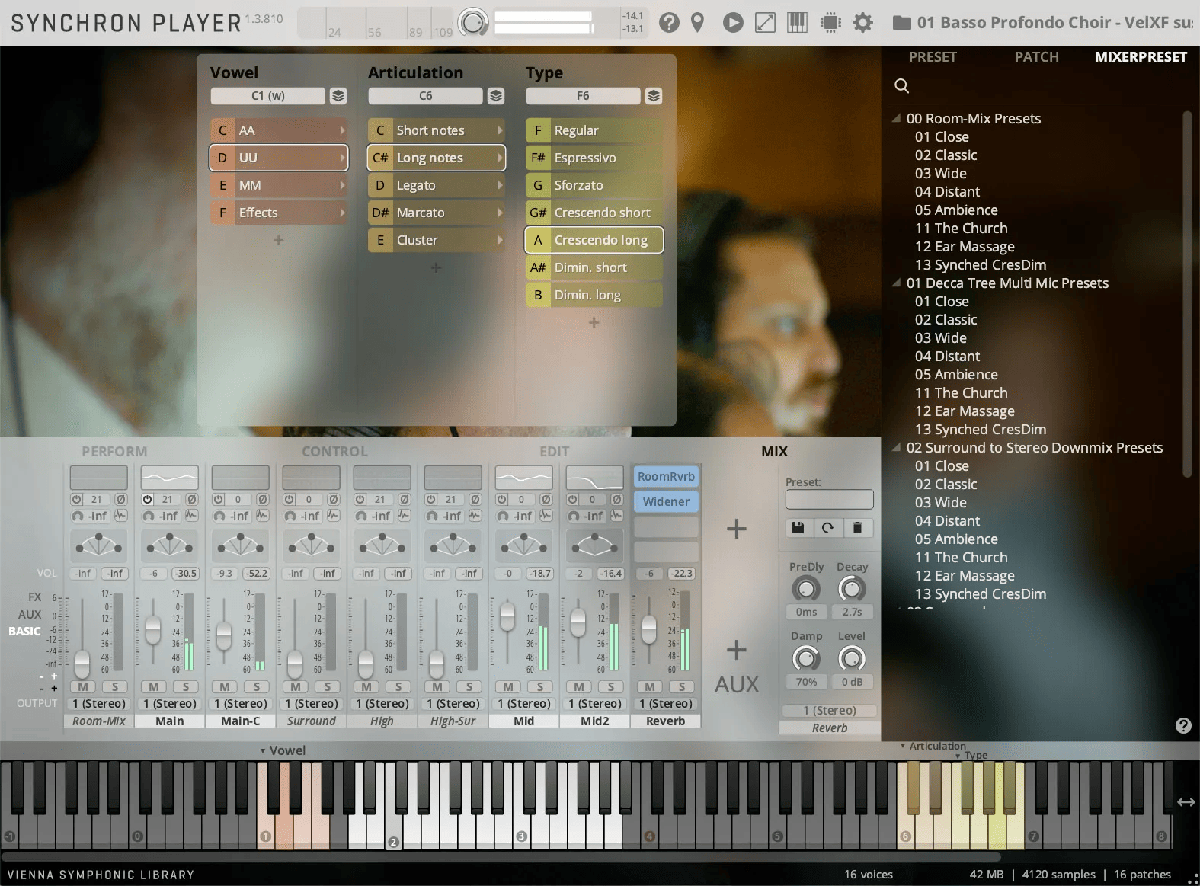Click the location pin icon in toolbar
Screen dimensions: 1200x886
(698, 22)
